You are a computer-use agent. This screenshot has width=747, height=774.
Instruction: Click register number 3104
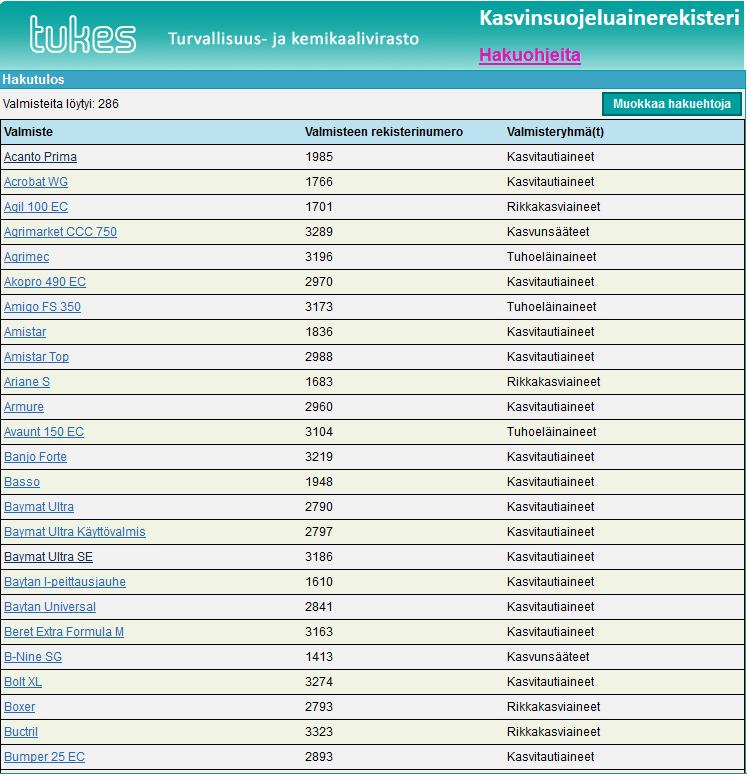point(319,432)
